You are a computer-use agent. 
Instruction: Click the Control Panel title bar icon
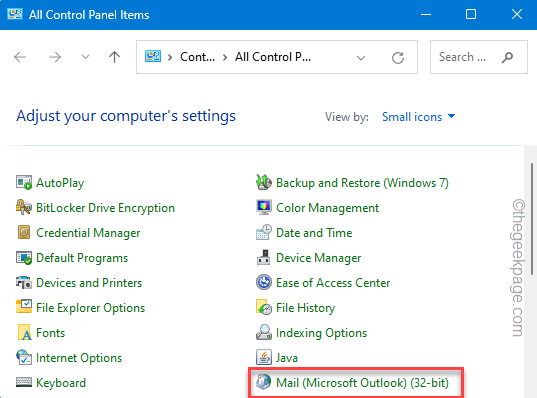[x=15, y=14]
